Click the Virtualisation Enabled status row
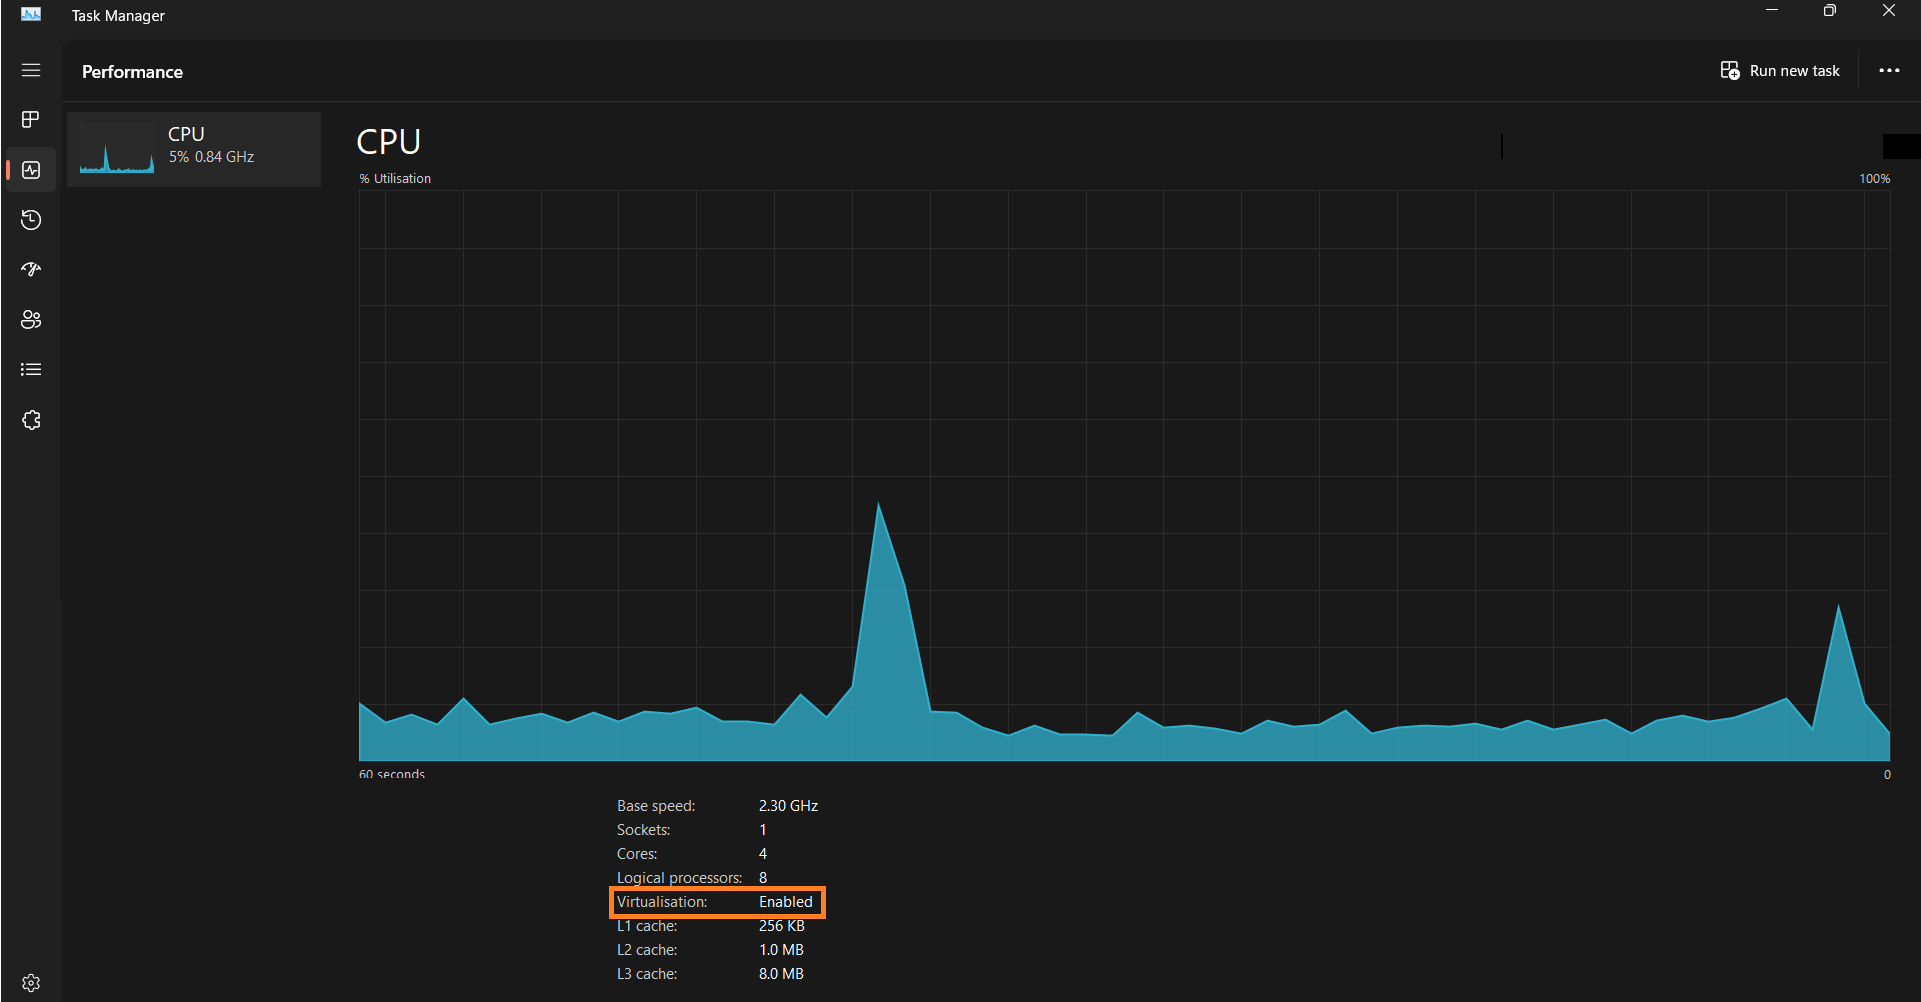 (x=716, y=902)
